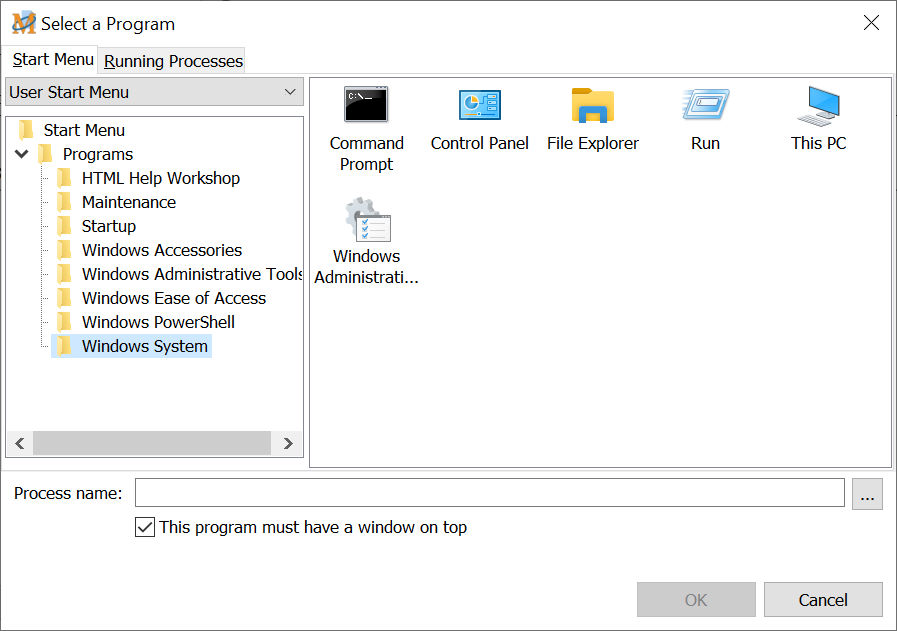Select the Run program icon

(x=705, y=106)
